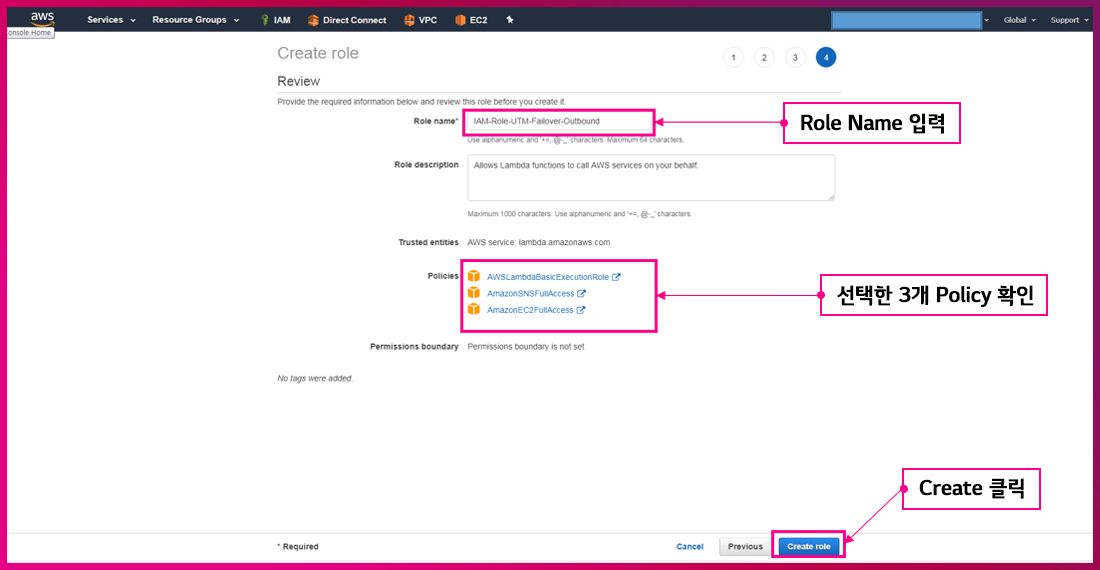Click into the Role name field
Screen dimensions: 1100x570
click(x=560, y=122)
